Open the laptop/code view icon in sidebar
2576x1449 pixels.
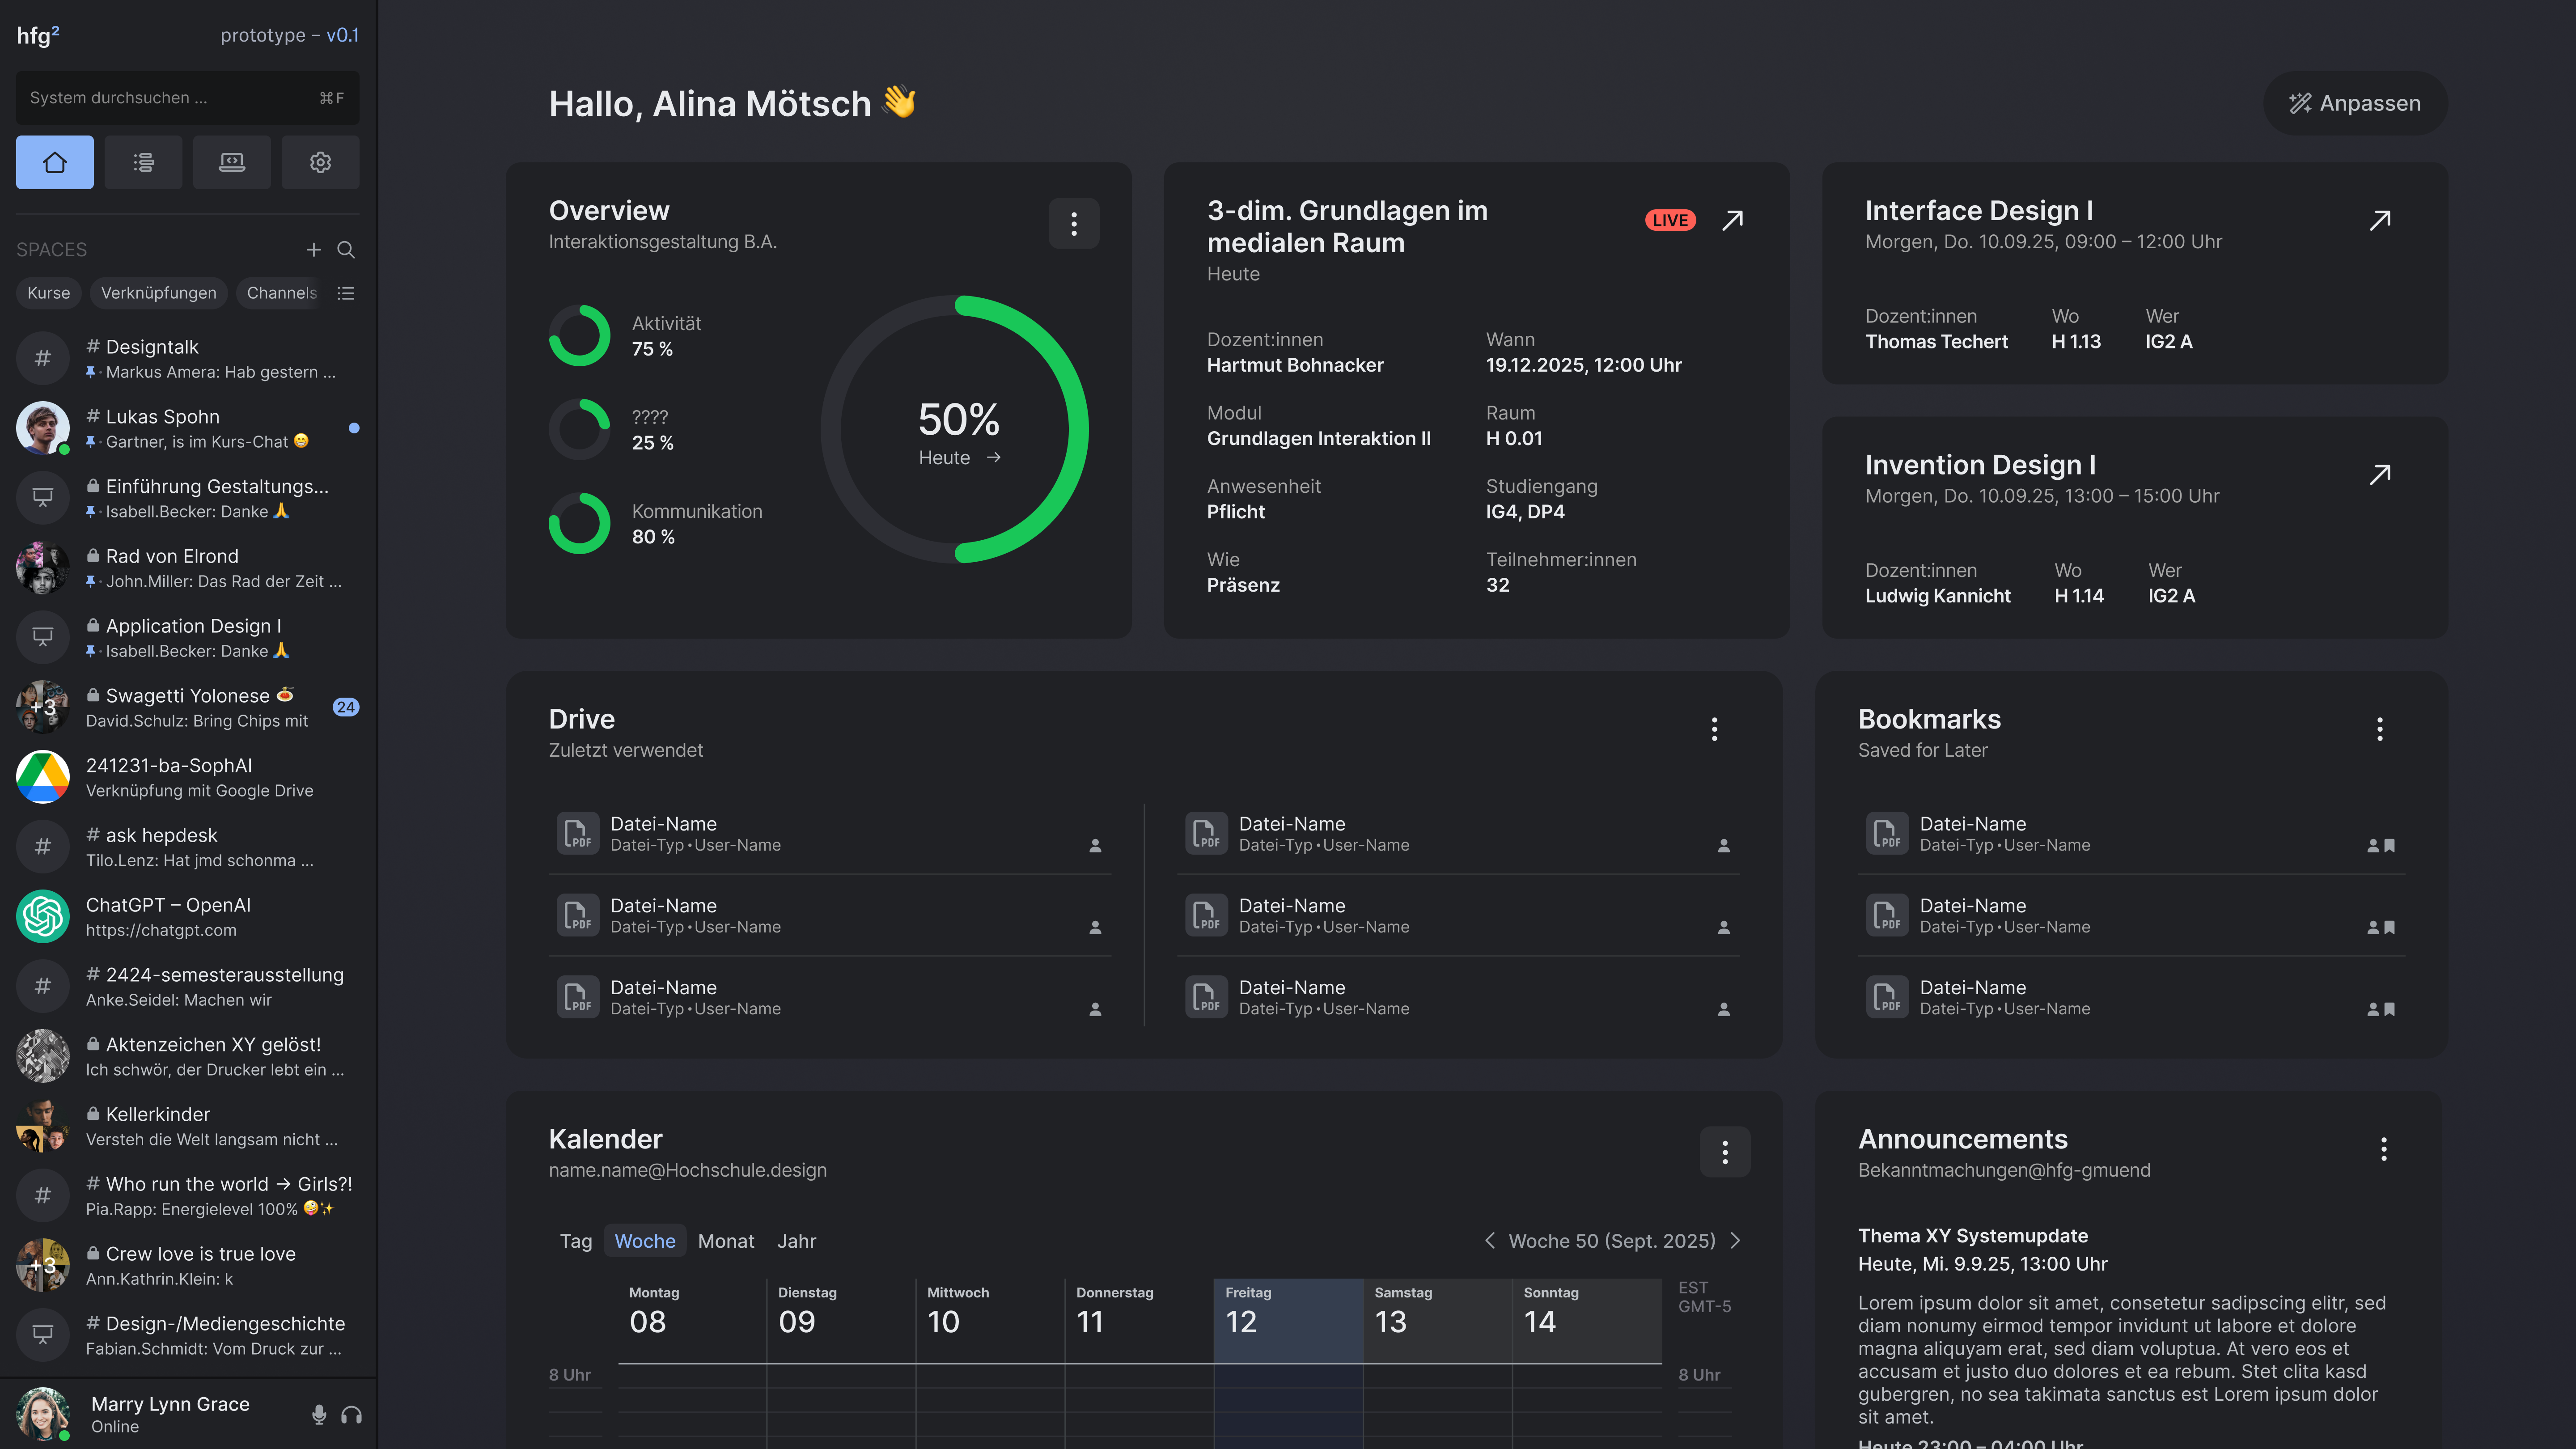(x=232, y=161)
